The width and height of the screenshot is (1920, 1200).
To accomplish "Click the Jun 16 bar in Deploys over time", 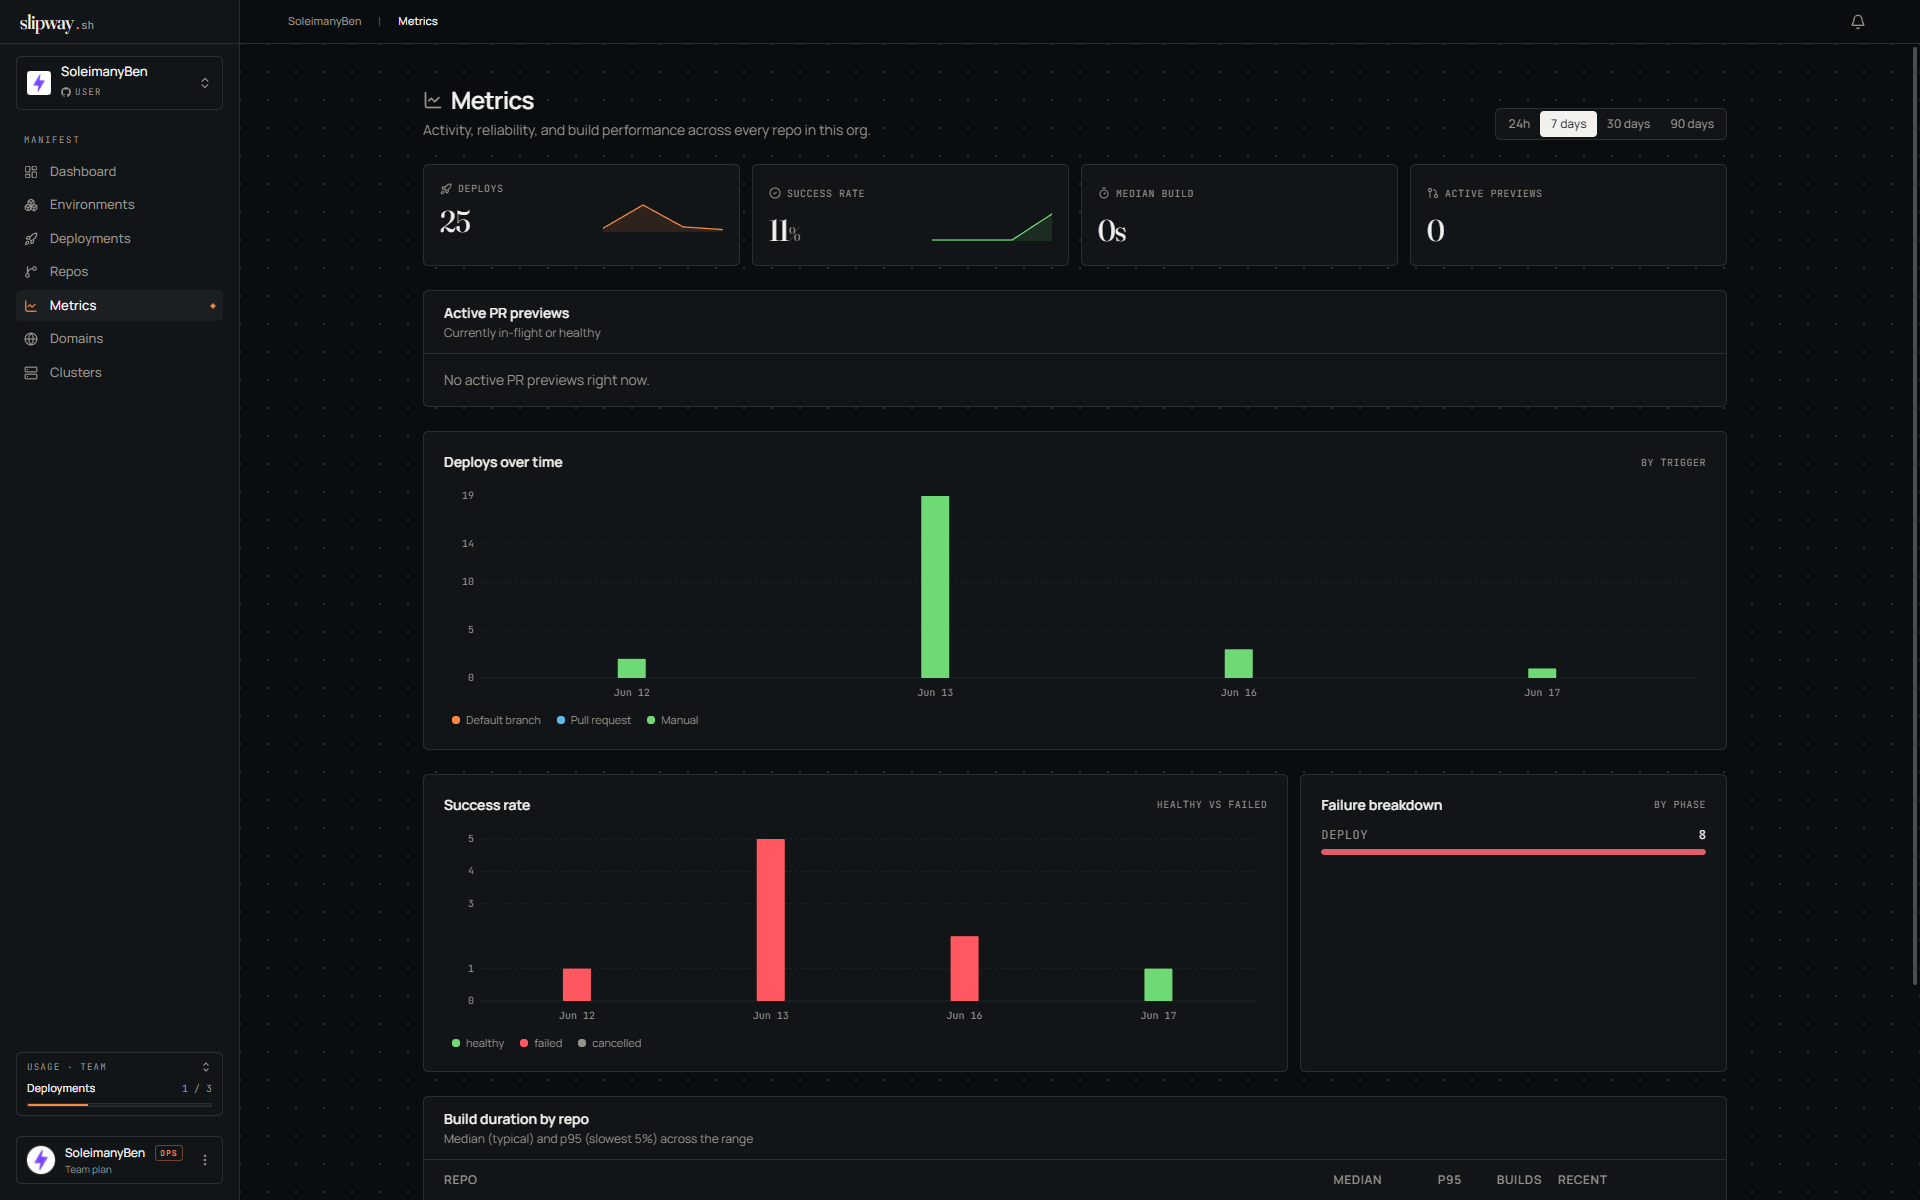I will tap(1238, 663).
